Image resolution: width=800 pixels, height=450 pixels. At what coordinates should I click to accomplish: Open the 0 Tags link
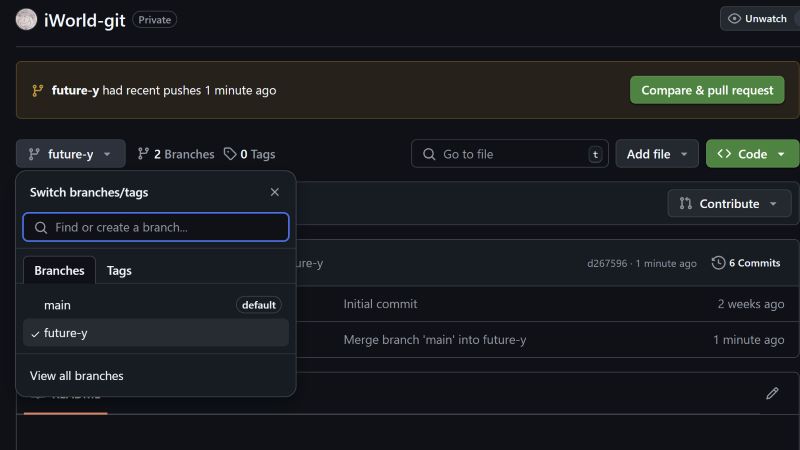pos(249,154)
